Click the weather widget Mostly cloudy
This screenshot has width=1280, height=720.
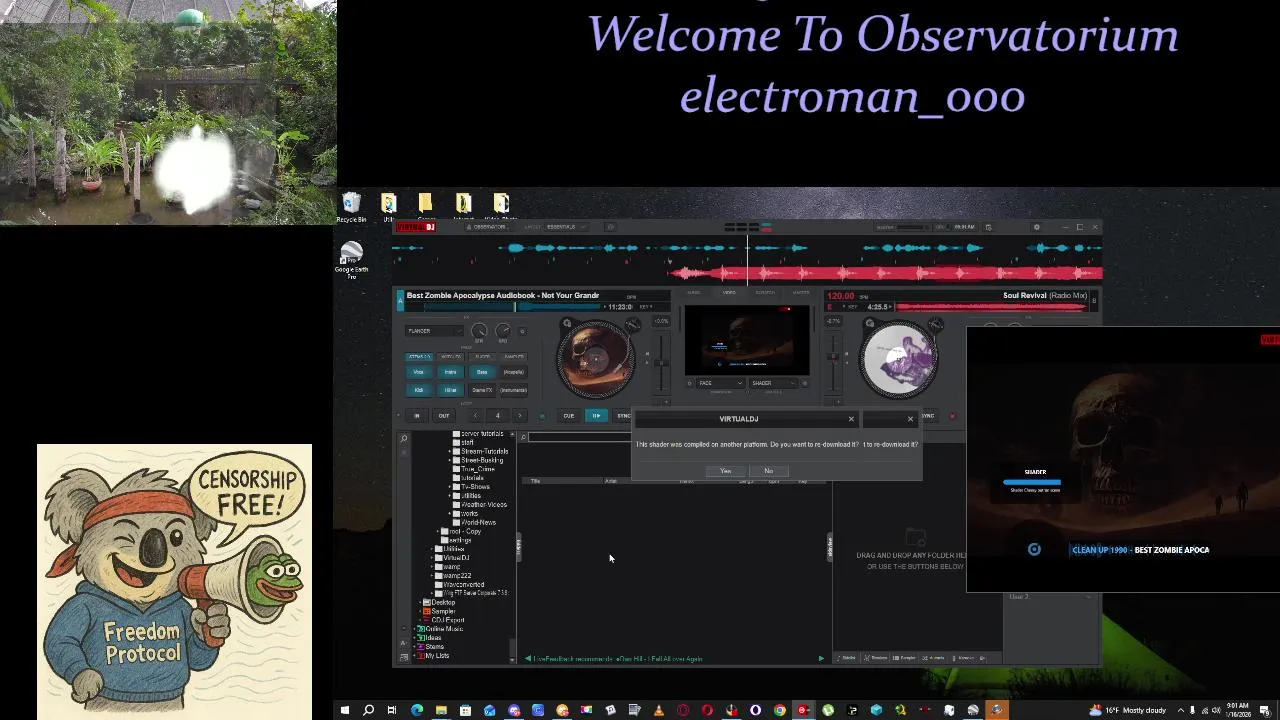click(1128, 711)
